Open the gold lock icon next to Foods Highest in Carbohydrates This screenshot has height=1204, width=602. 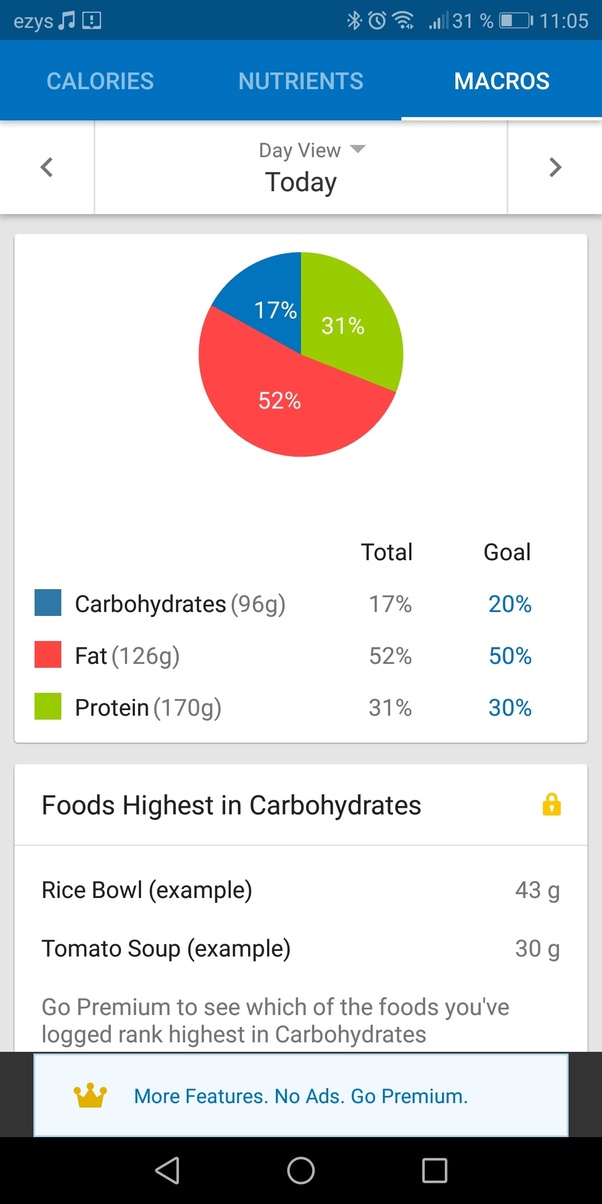click(550, 805)
